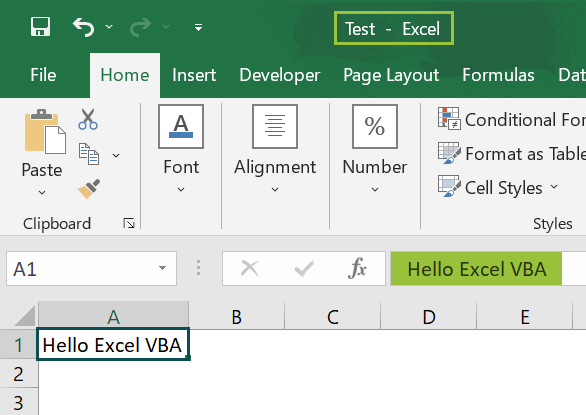The height and width of the screenshot is (415, 586).
Task: Select row 2 header
Action: pos(18,374)
